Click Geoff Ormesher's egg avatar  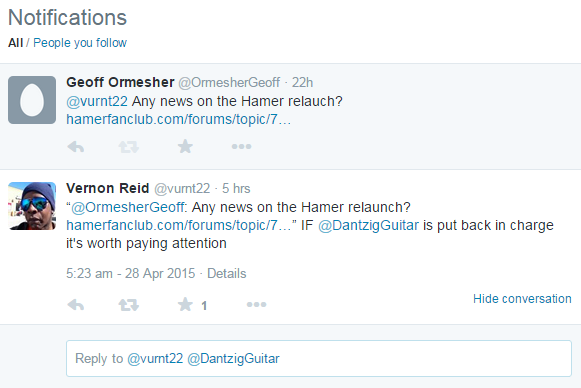click(32, 100)
